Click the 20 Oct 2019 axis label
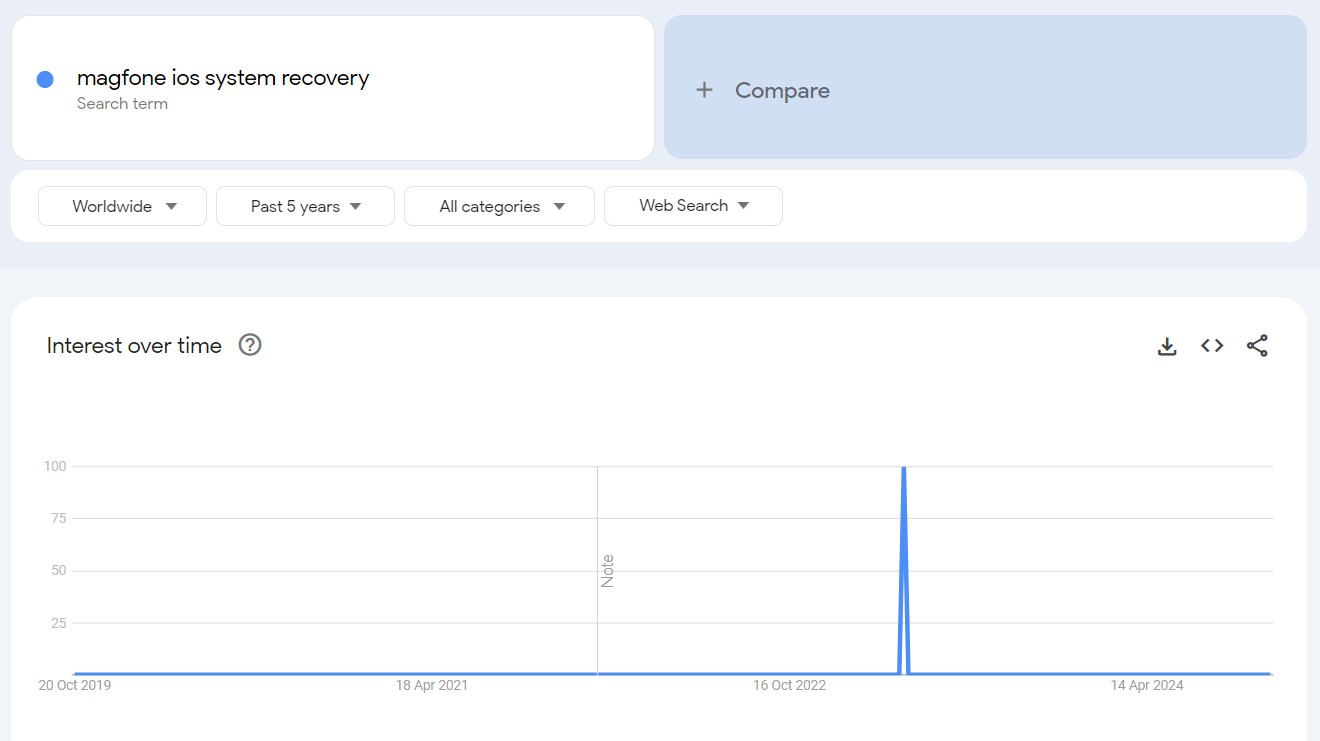The width and height of the screenshot is (1320, 741). coord(75,685)
